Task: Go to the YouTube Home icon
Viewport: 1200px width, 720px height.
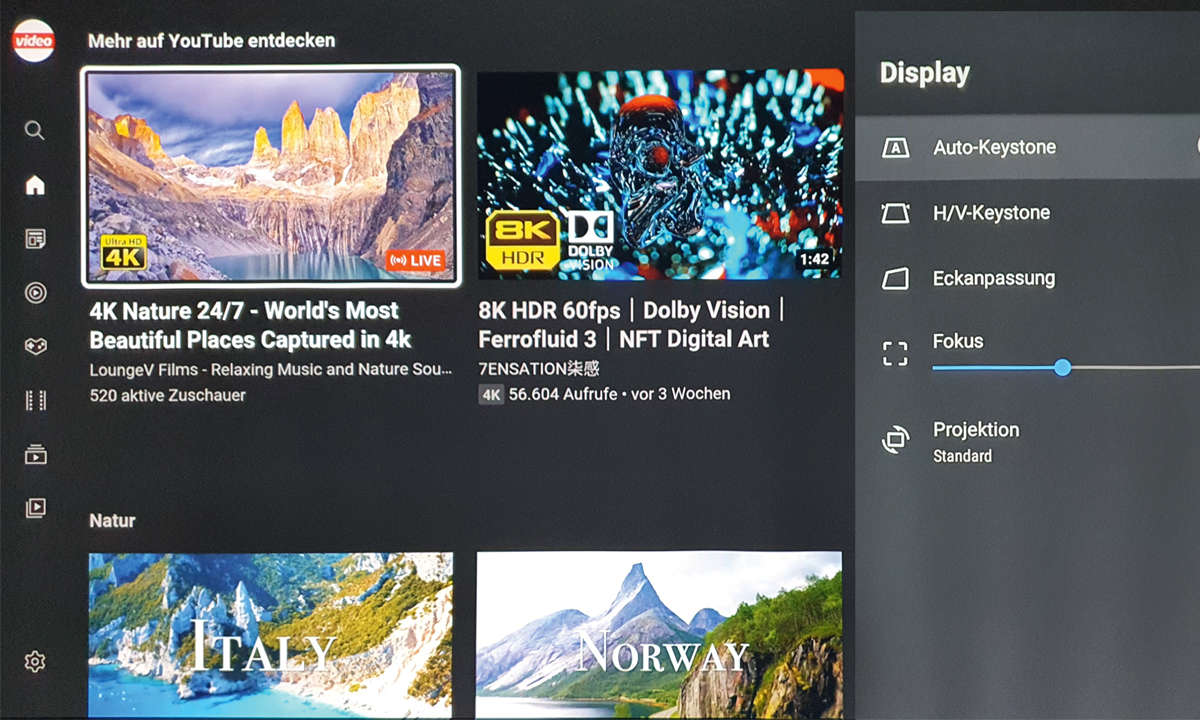Action: coord(35,185)
